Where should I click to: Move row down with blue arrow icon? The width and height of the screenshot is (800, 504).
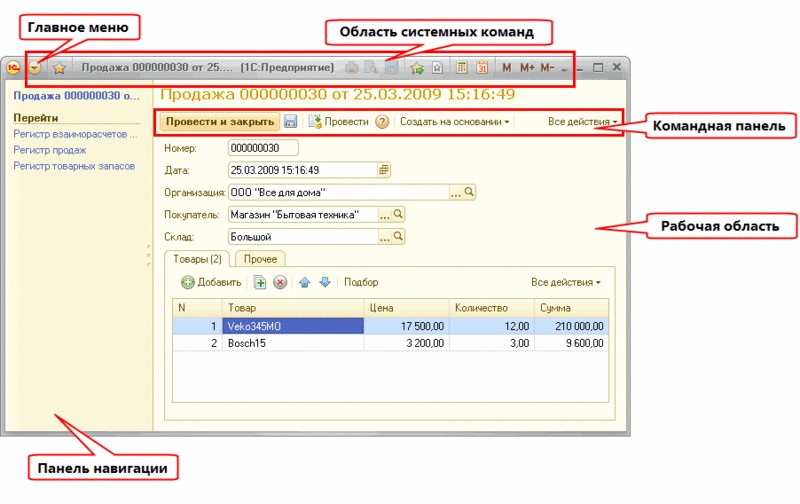point(325,282)
